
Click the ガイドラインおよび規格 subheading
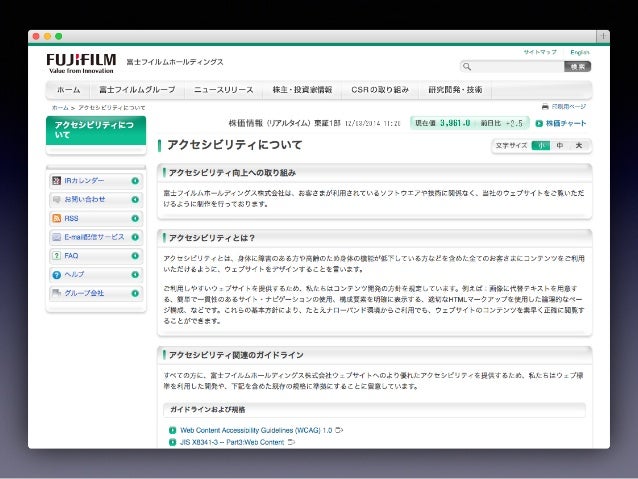(x=208, y=410)
